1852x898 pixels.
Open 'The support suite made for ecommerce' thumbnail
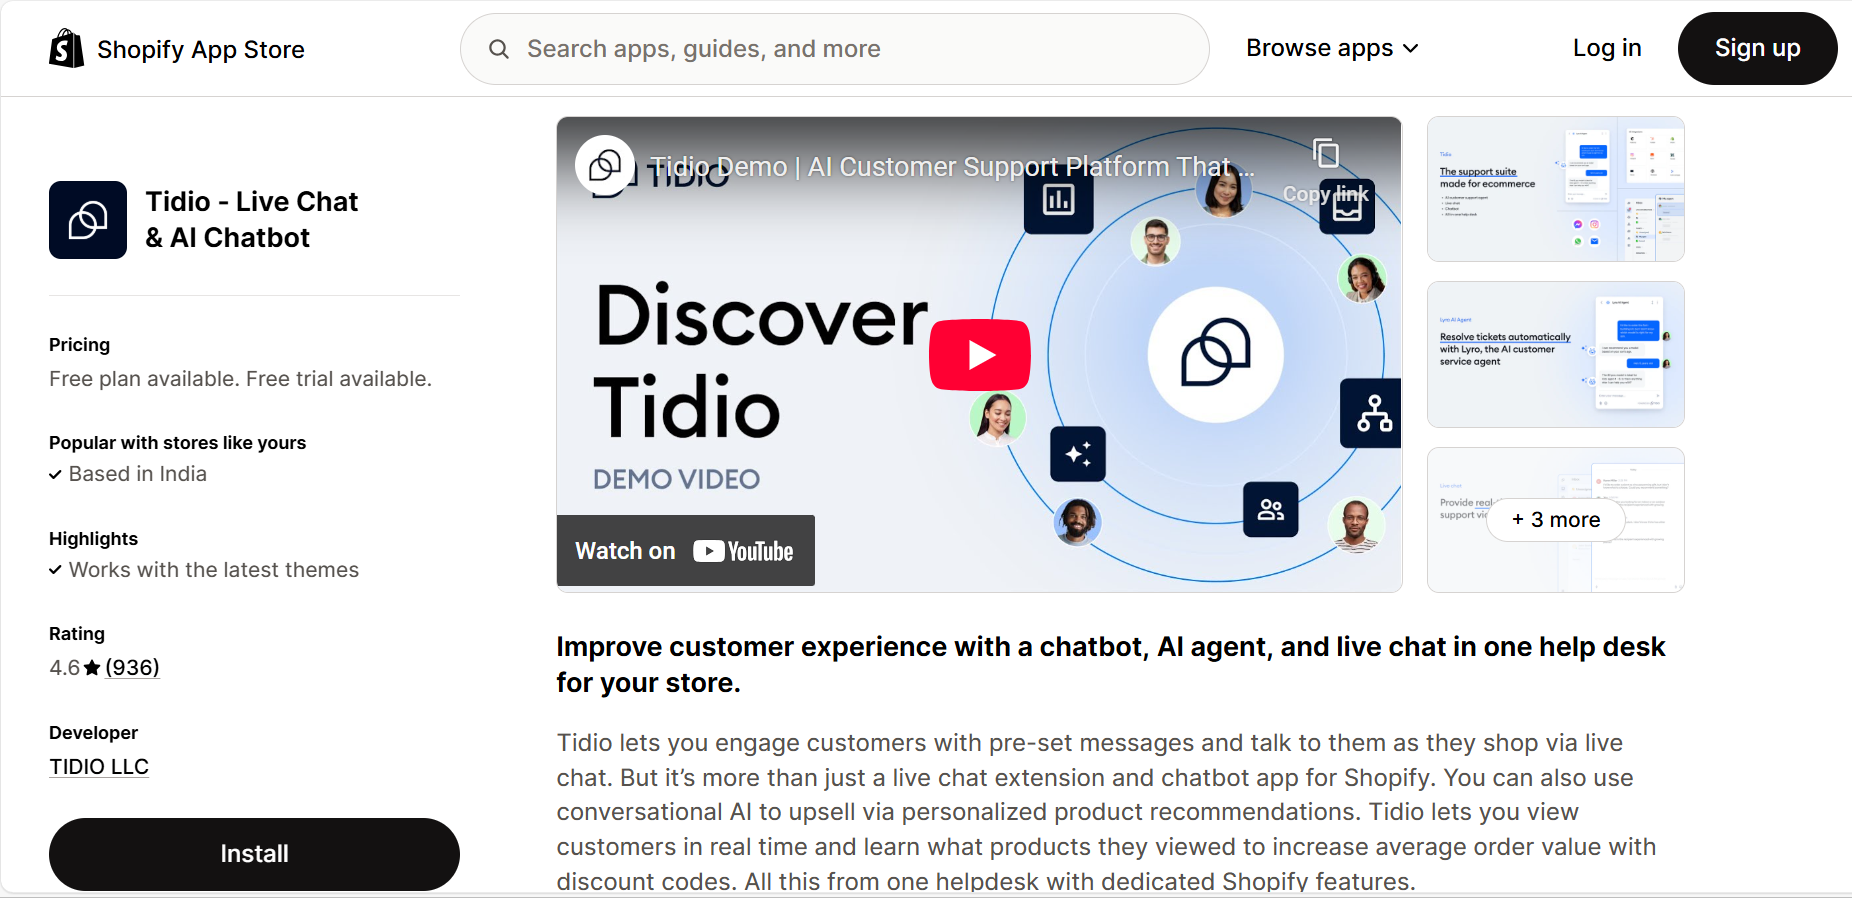[1555, 189]
